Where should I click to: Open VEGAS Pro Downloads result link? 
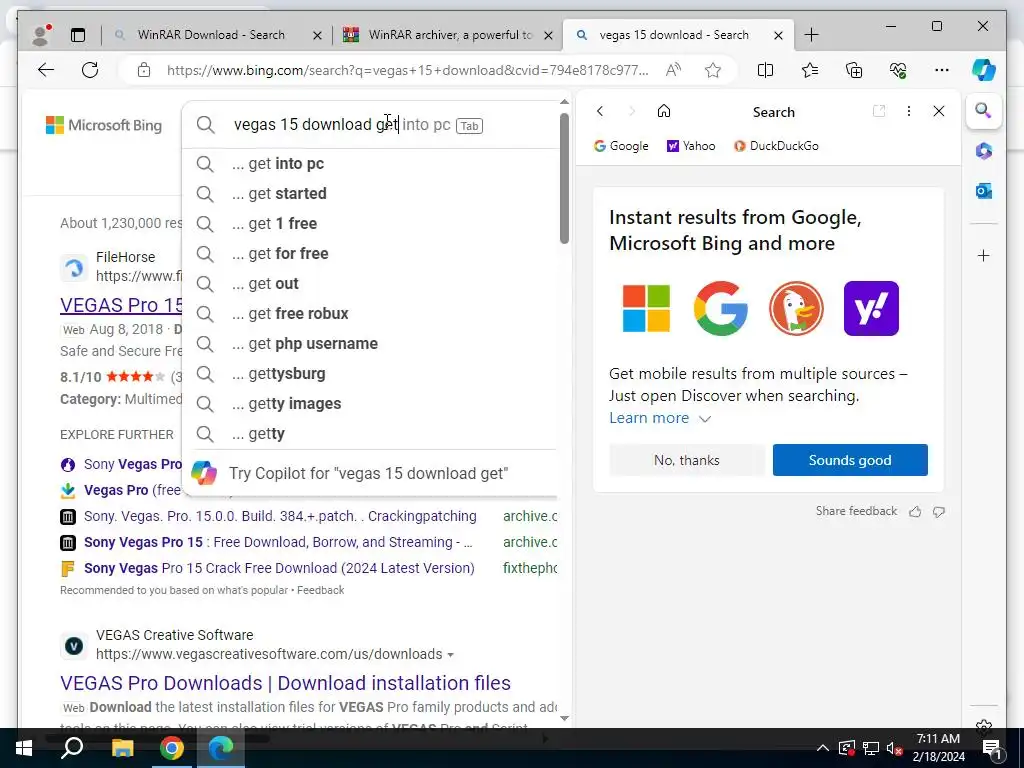pos(285,683)
